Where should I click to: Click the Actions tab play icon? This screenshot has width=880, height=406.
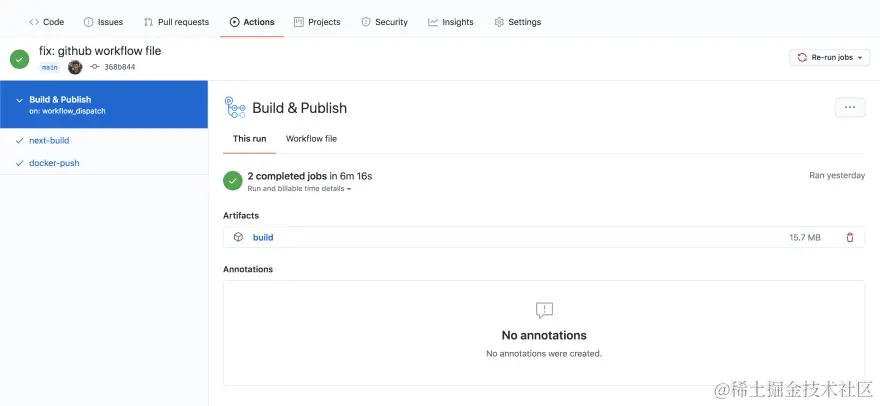pyautogui.click(x=235, y=22)
